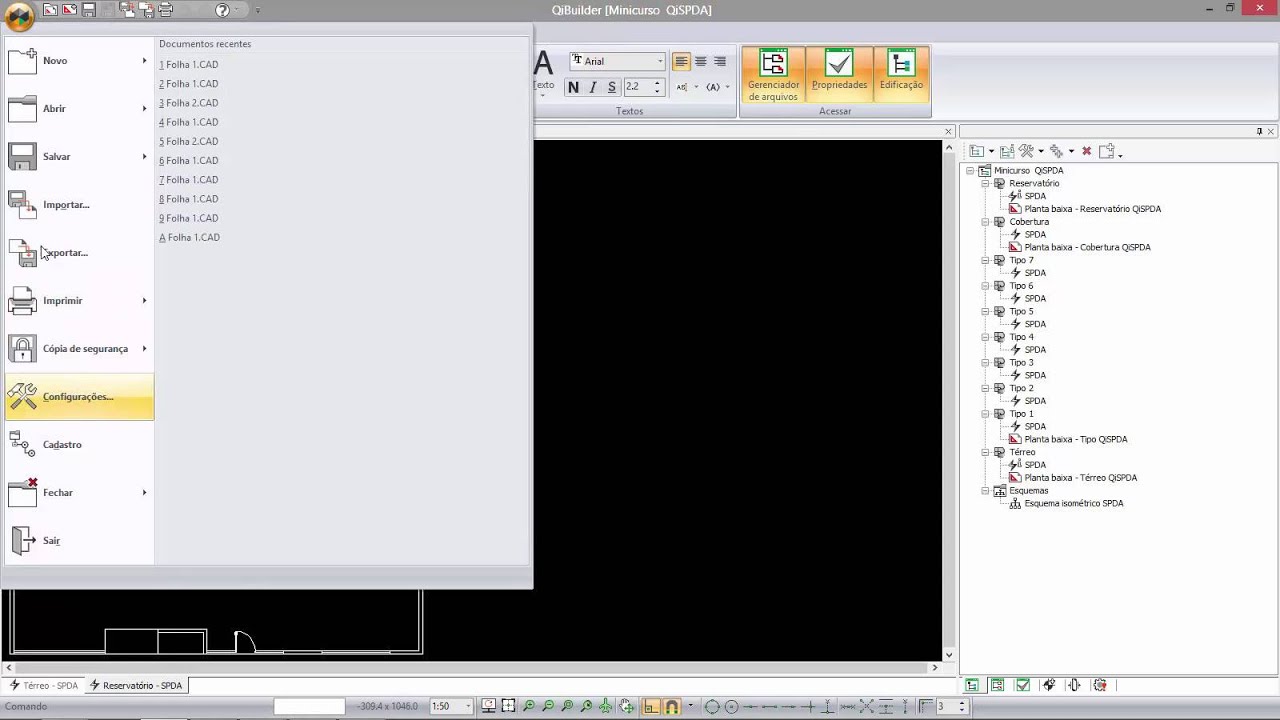Click the green checkmark icon below project panel
Viewport: 1280px width, 720px height.
1022,686
